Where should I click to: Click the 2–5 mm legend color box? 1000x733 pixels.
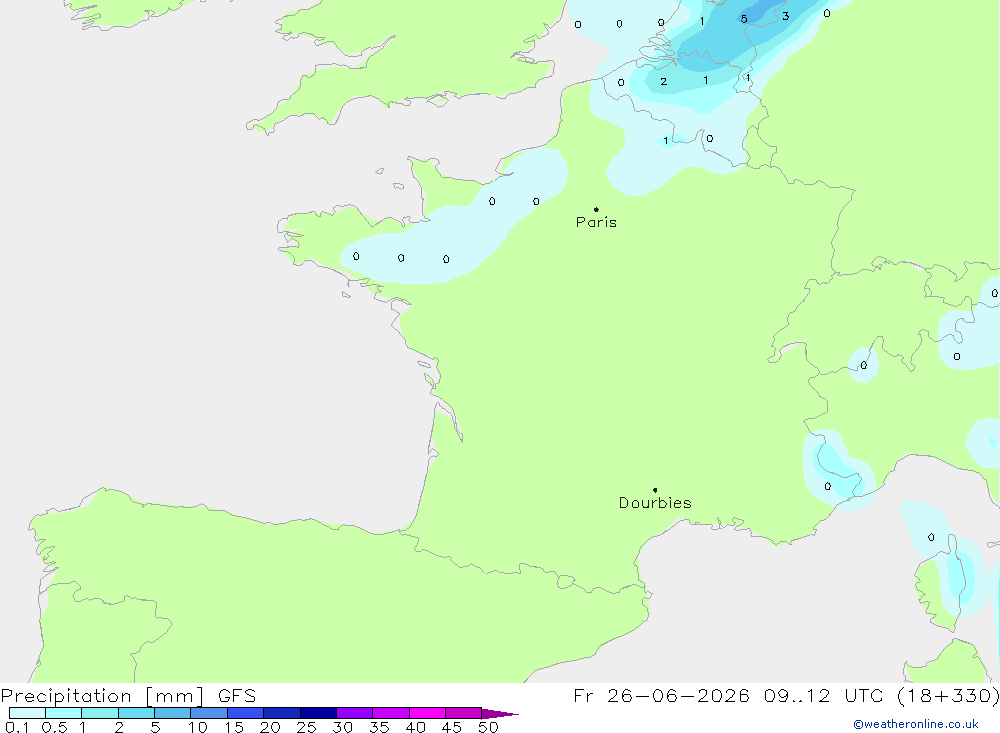(x=136, y=713)
